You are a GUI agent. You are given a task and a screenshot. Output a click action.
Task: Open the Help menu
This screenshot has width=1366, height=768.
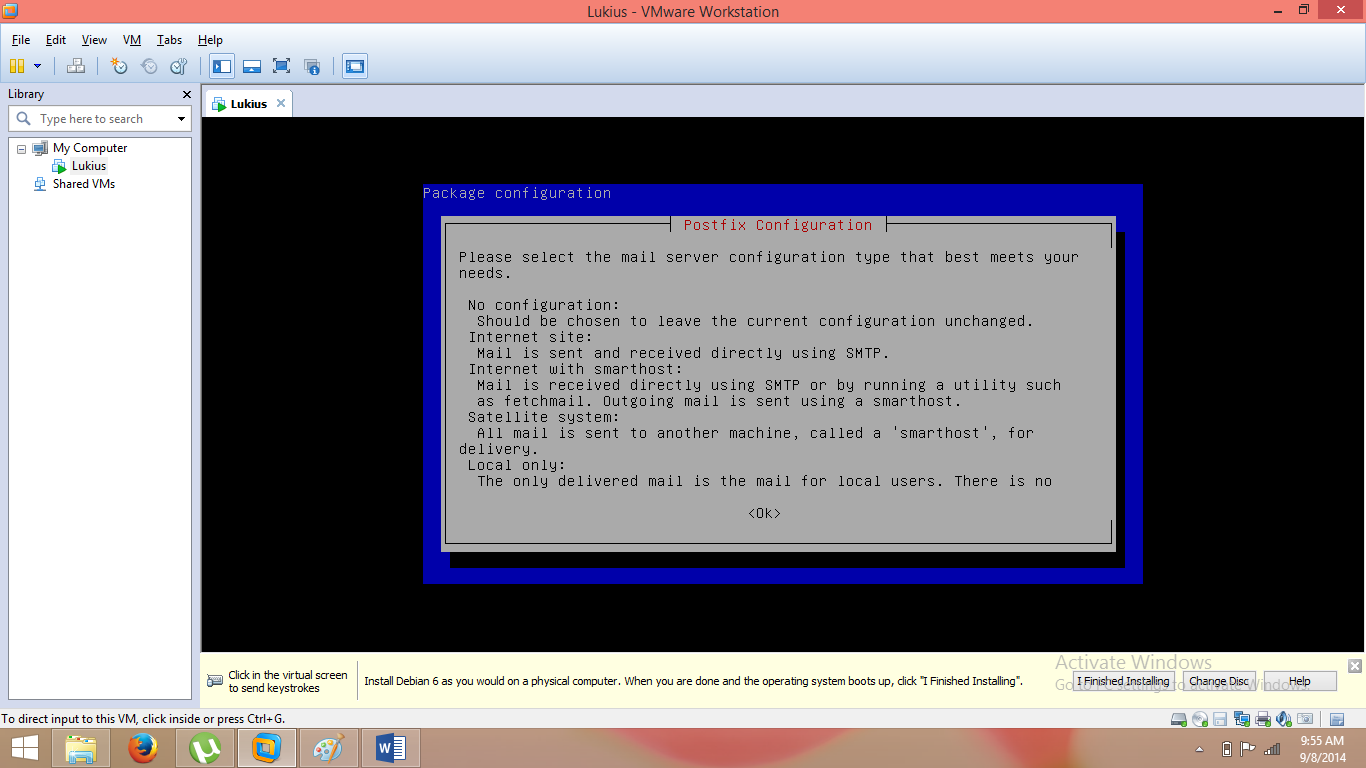(x=210, y=40)
